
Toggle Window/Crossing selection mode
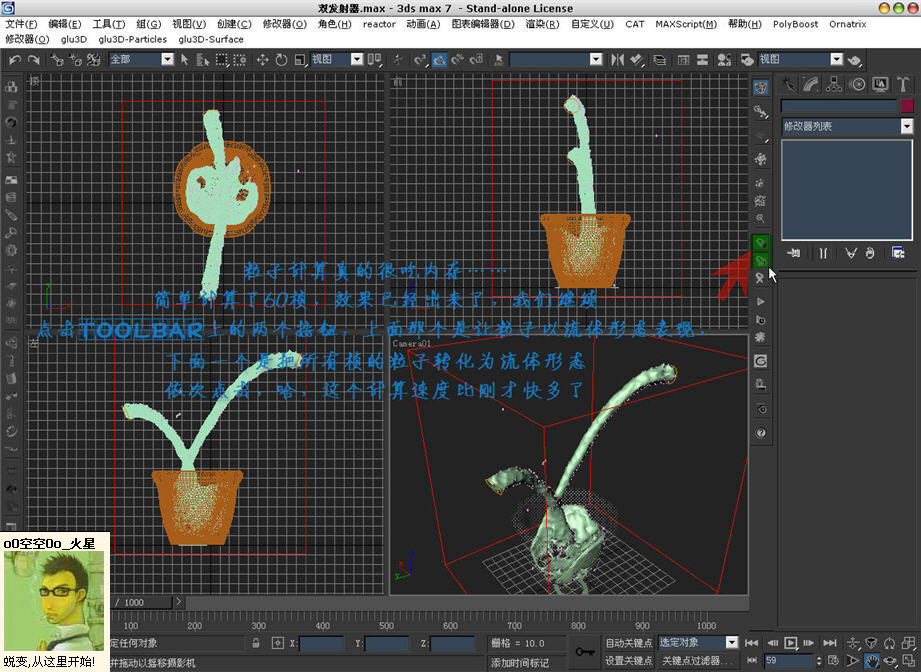click(240, 59)
